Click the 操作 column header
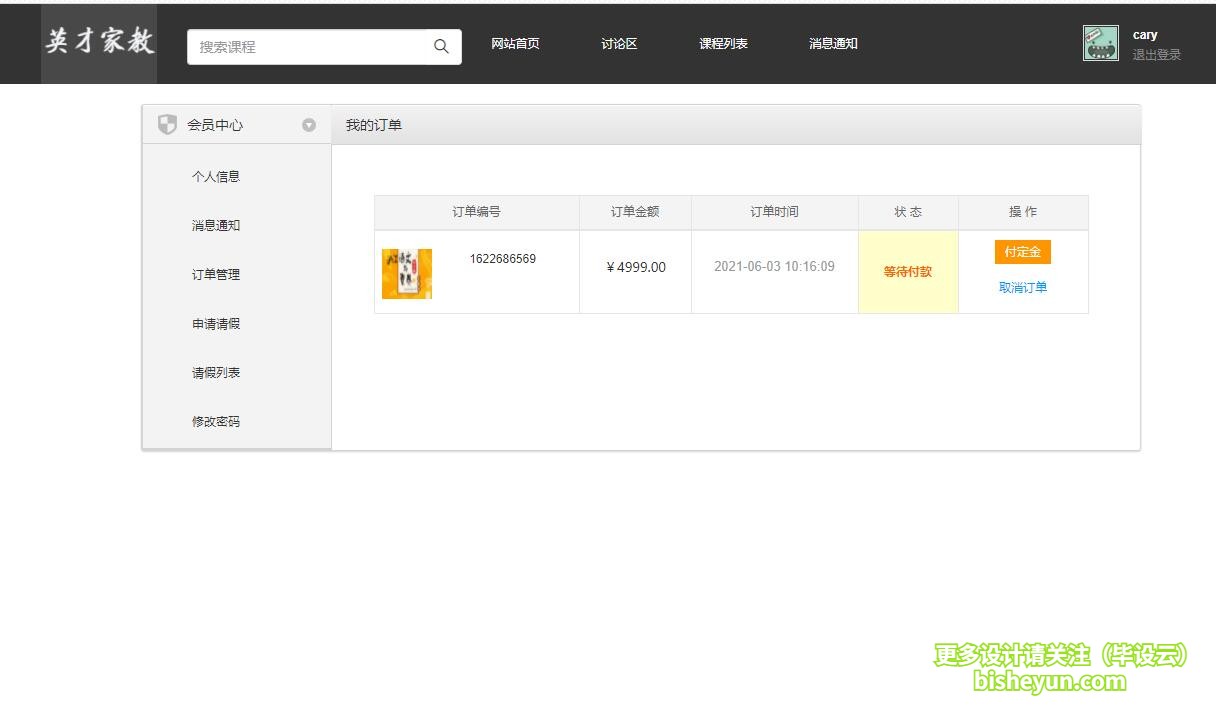The height and width of the screenshot is (717, 1216). [x=1023, y=212]
